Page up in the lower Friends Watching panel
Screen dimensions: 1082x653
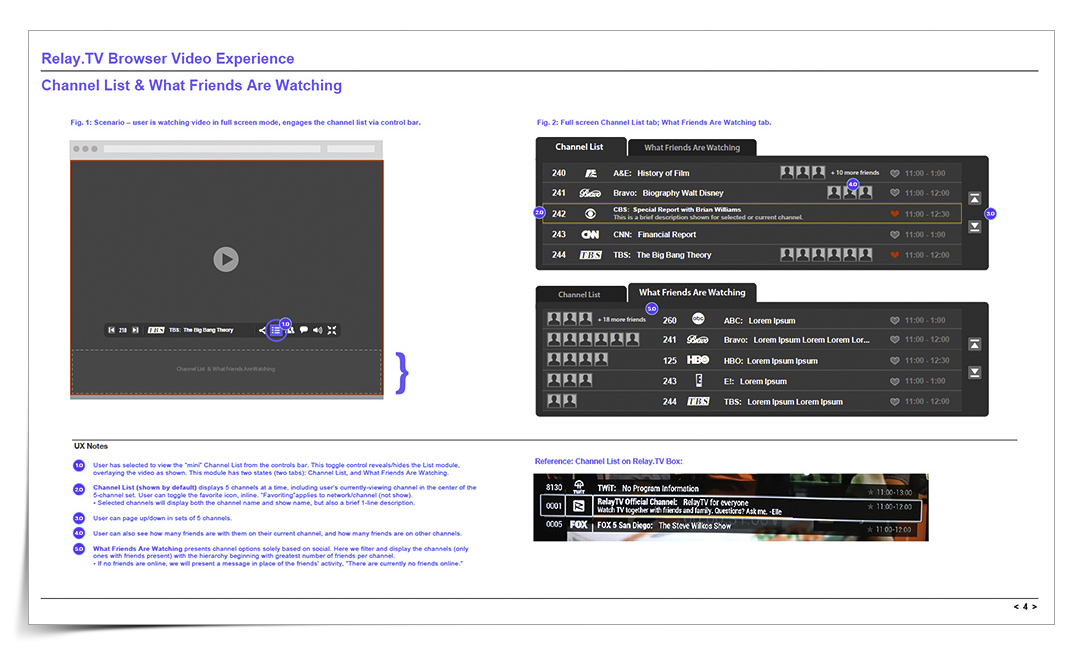(x=974, y=344)
